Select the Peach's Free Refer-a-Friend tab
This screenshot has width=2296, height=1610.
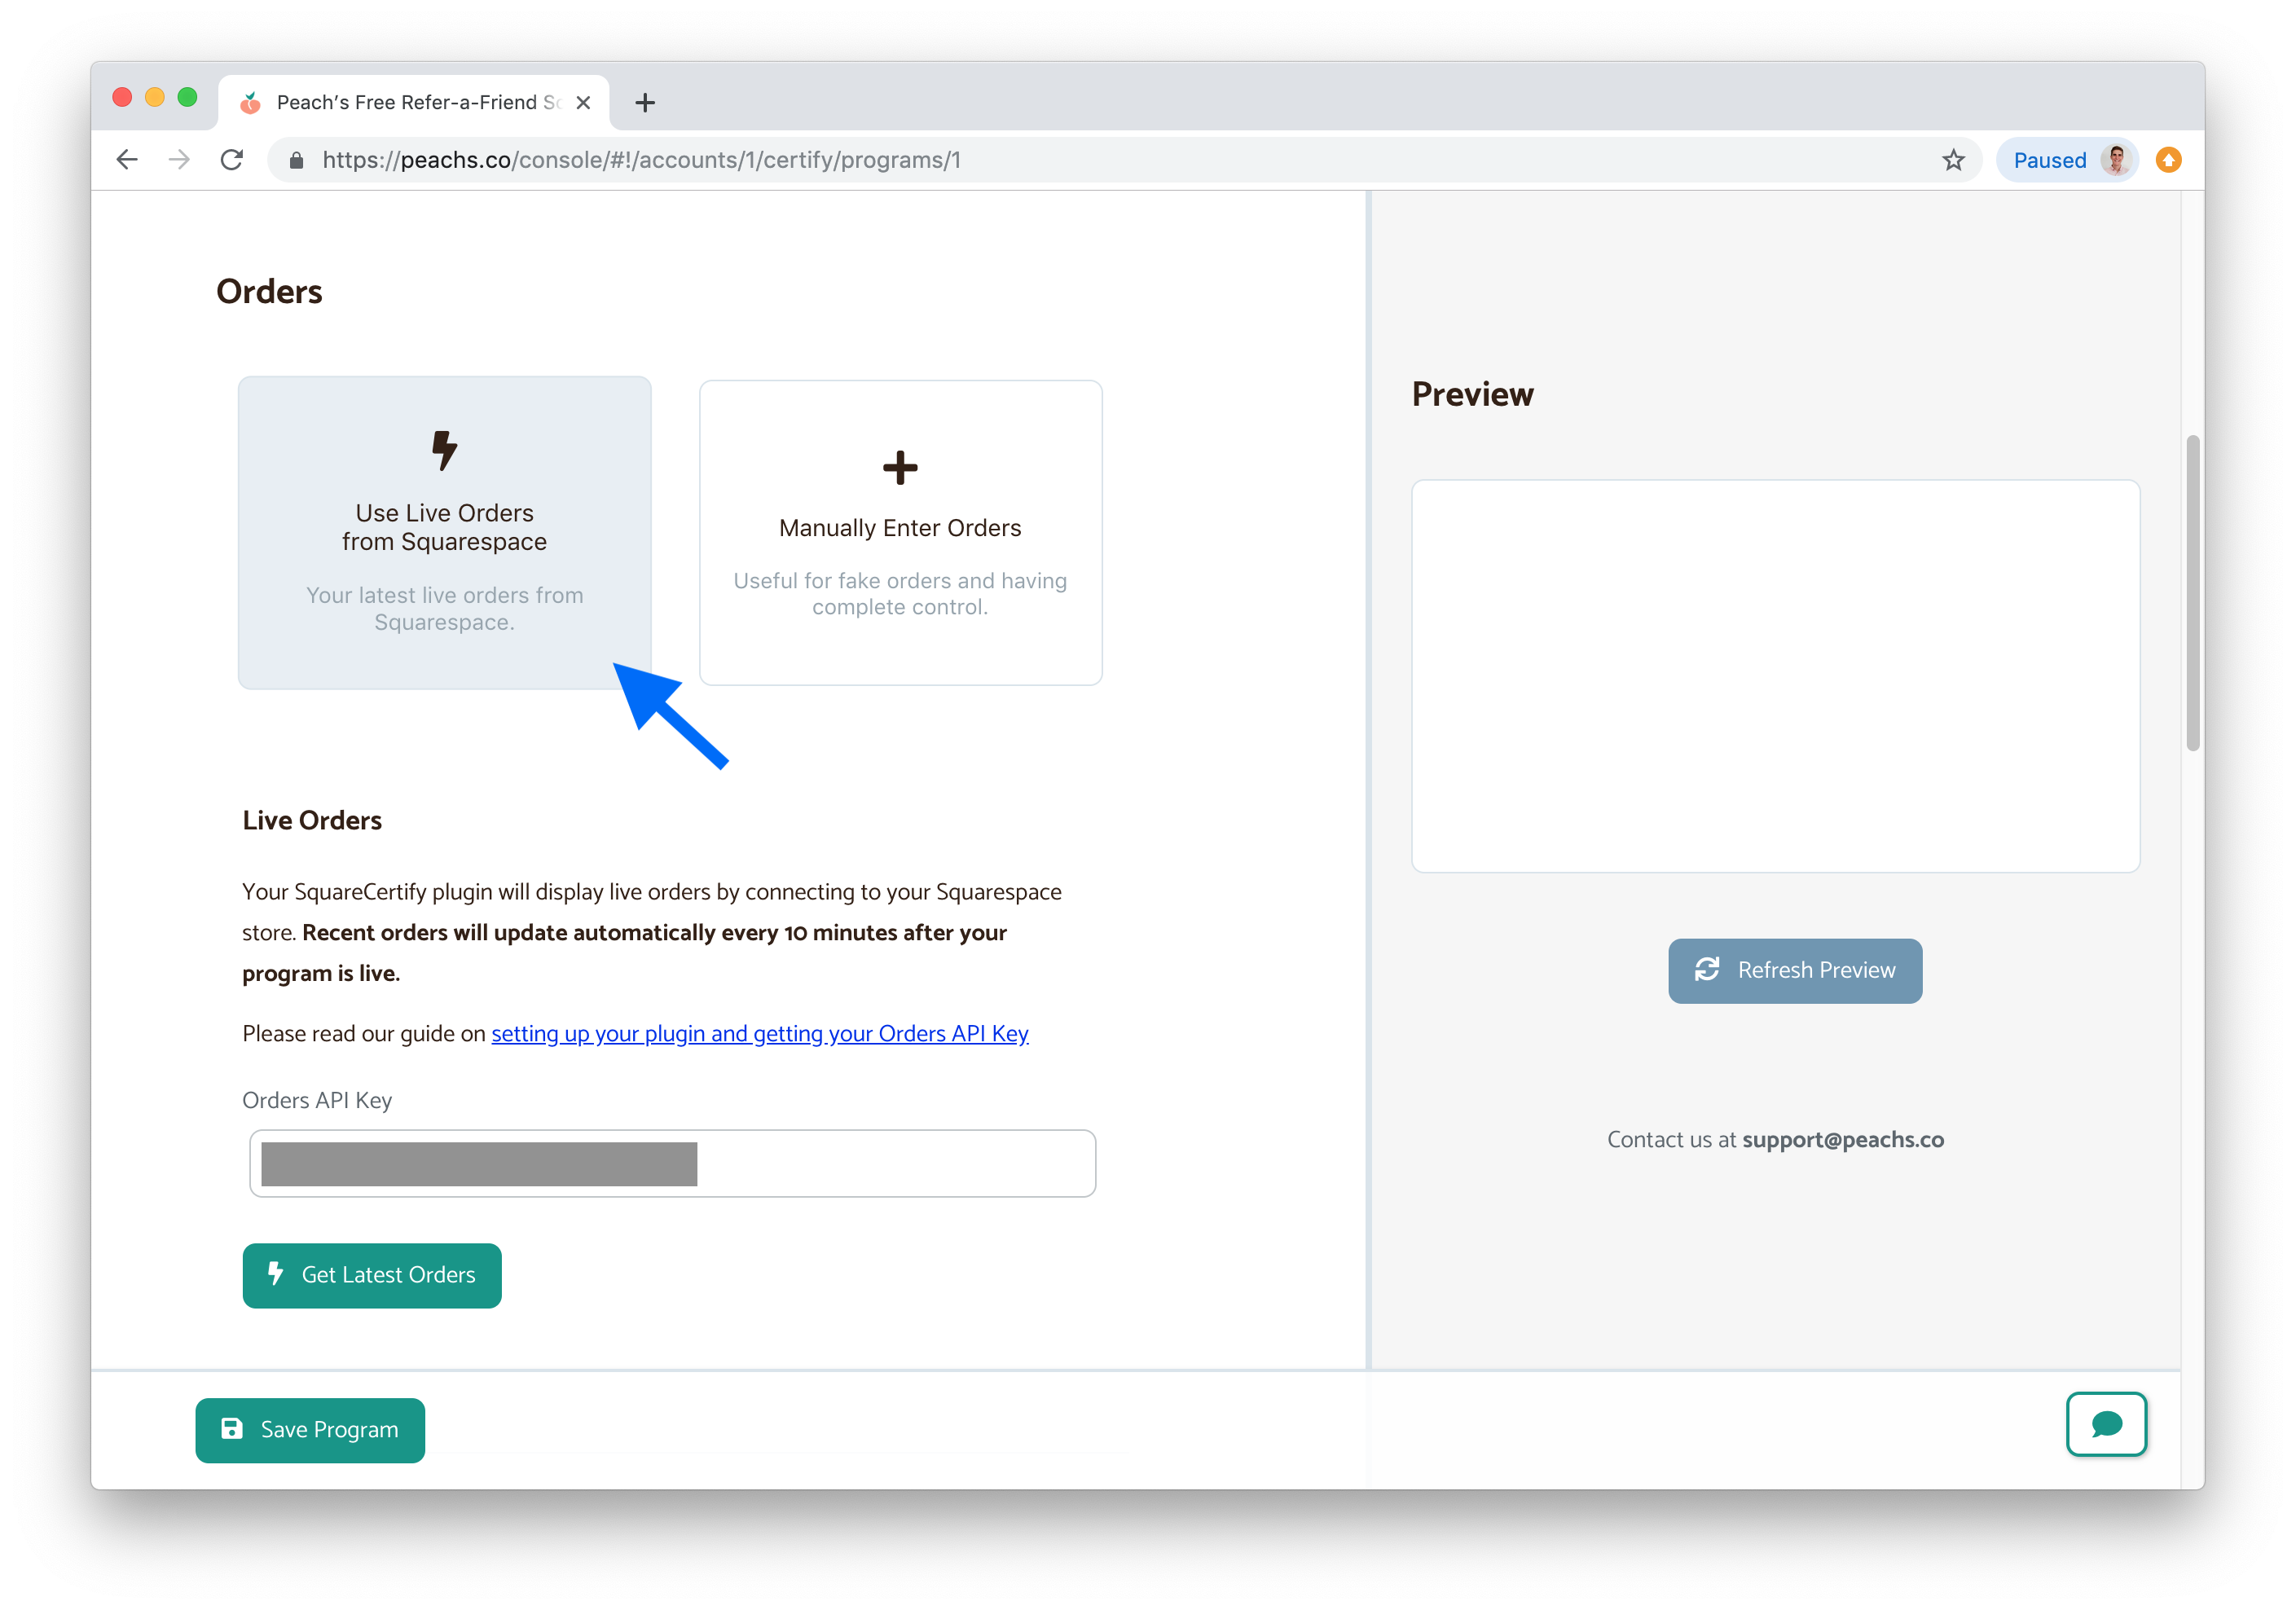point(414,102)
